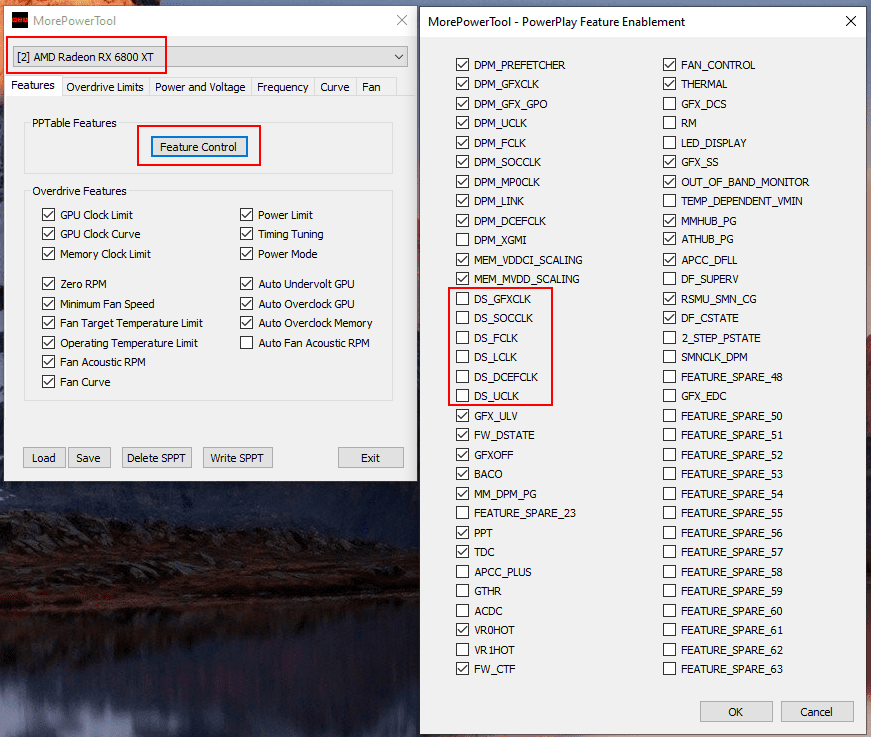871x737 pixels.
Task: Toggle FAN_CONTROL checkbox
Action: pyautogui.click(x=669, y=65)
